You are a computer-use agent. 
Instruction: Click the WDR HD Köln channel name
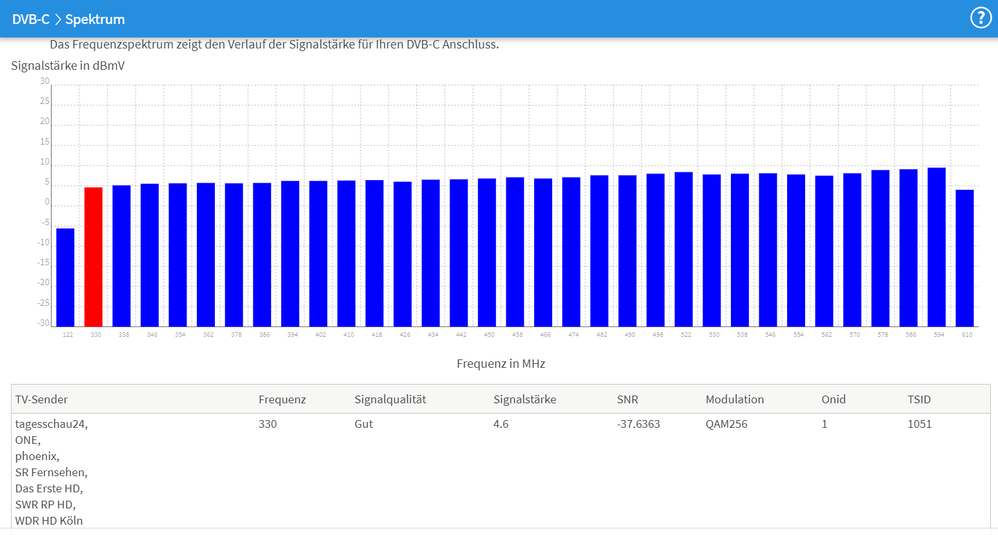(x=49, y=520)
